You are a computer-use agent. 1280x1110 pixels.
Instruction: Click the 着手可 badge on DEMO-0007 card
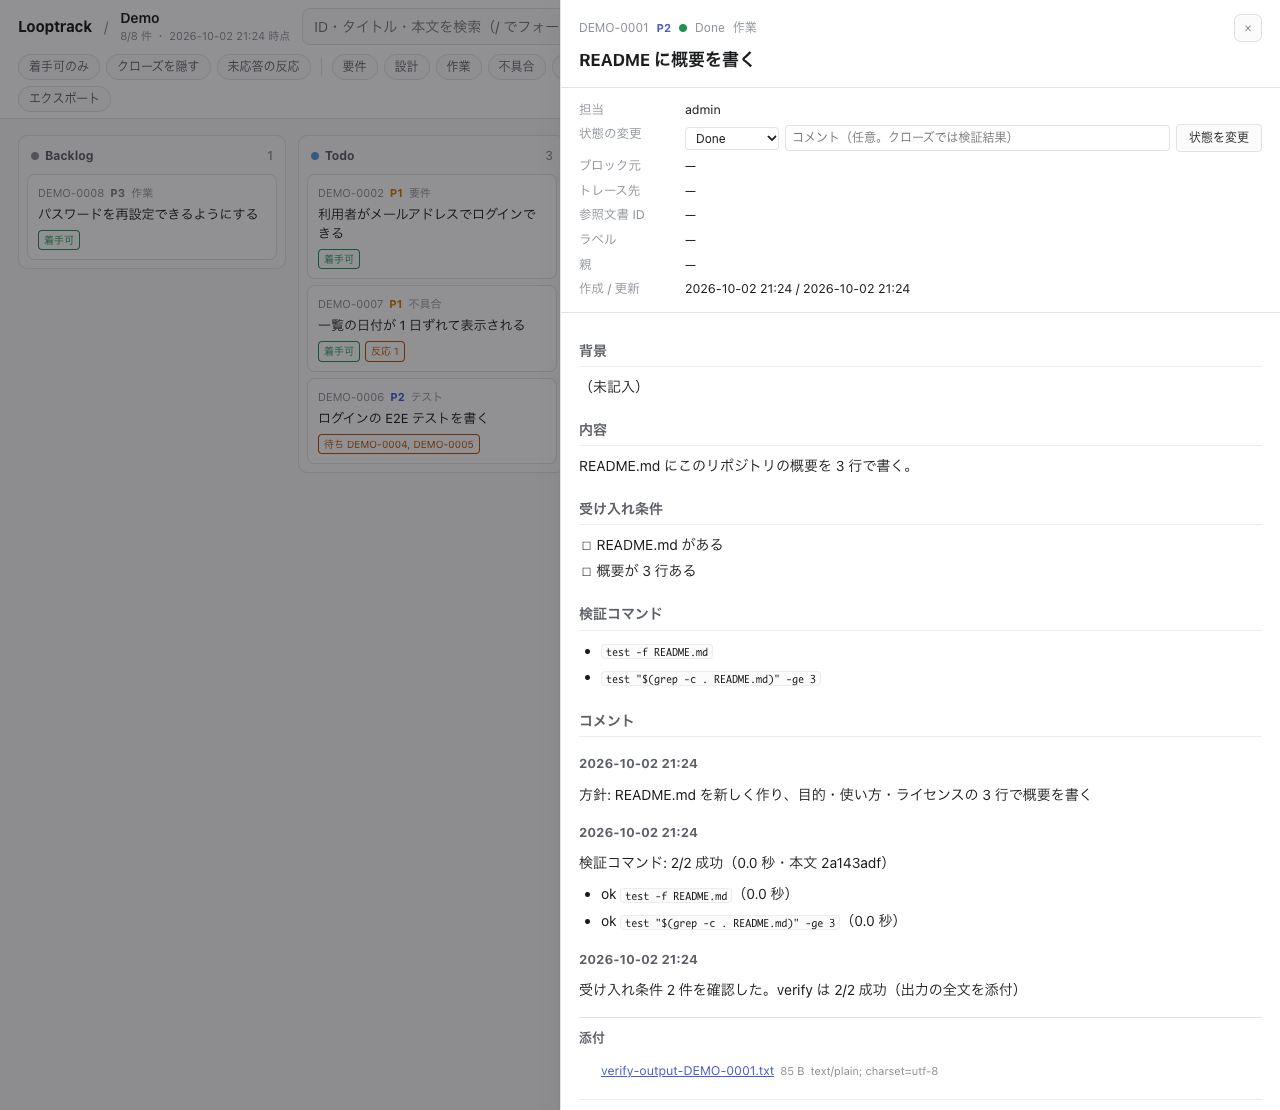[x=339, y=352]
